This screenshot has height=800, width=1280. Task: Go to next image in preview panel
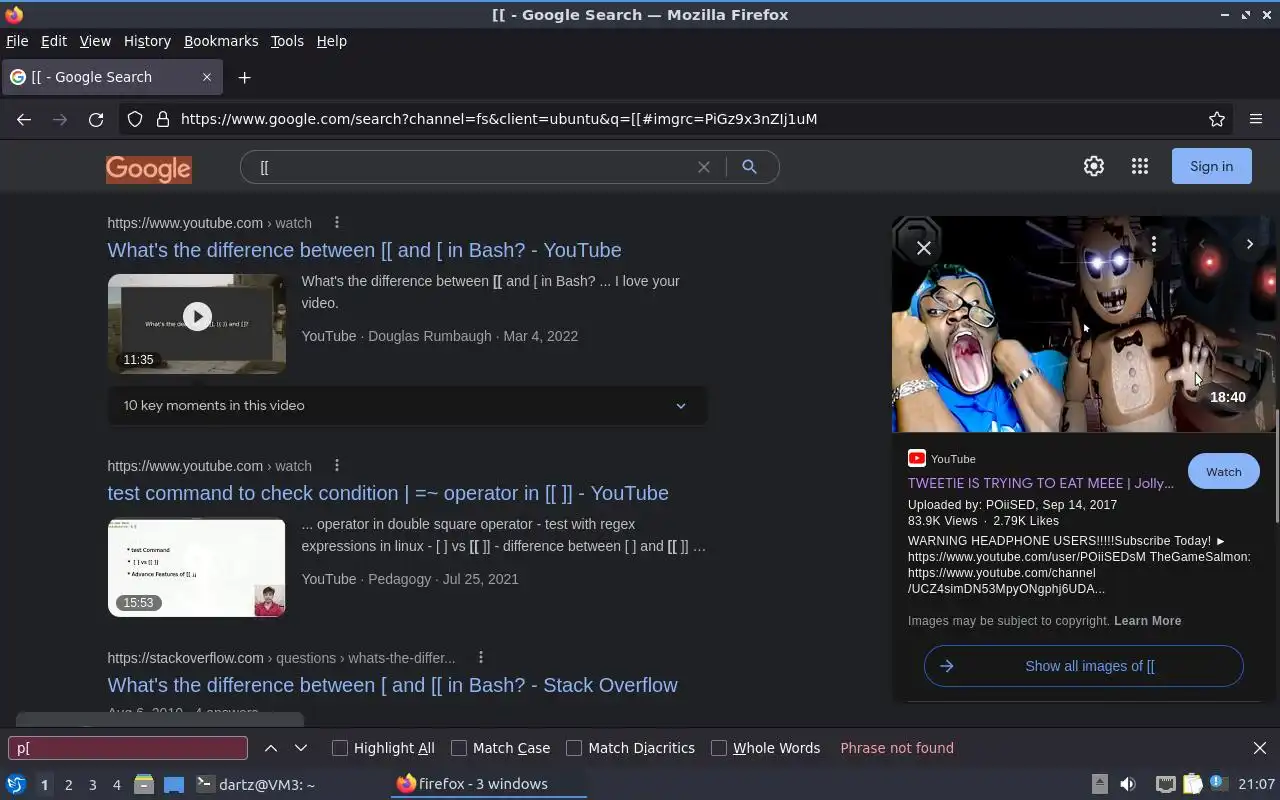[1250, 244]
